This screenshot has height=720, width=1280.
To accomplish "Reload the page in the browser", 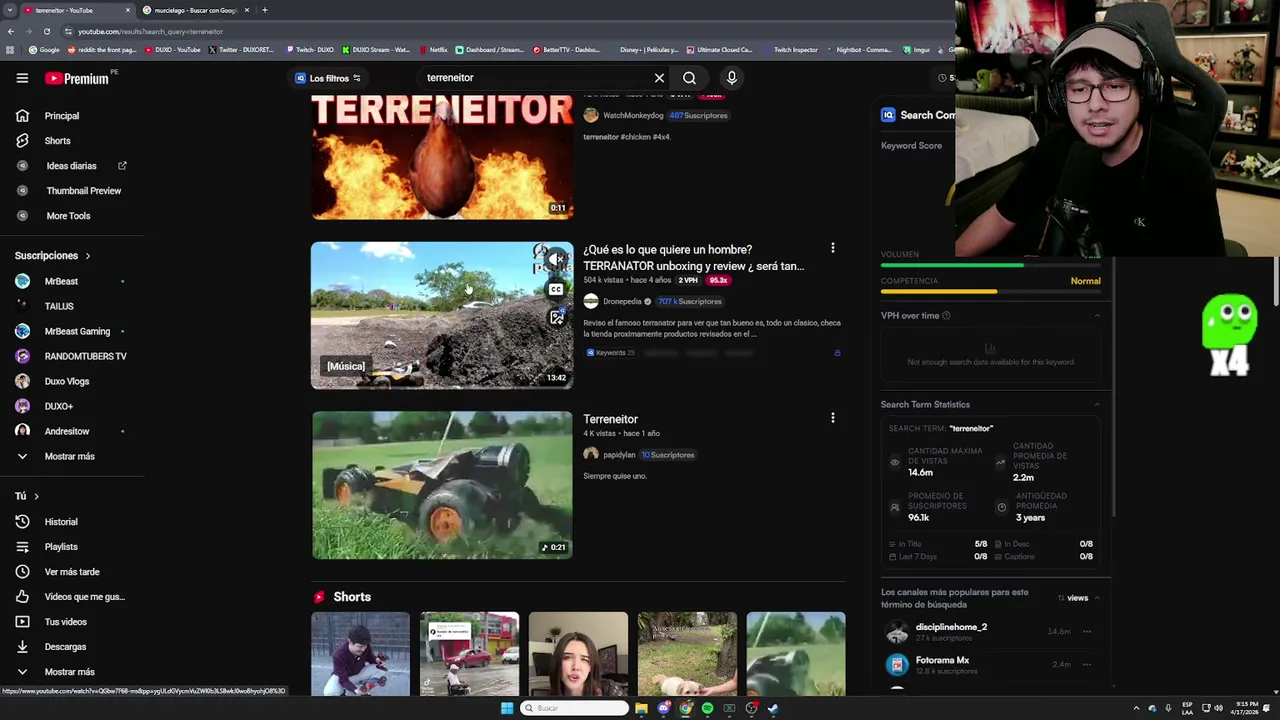I will coord(46,31).
